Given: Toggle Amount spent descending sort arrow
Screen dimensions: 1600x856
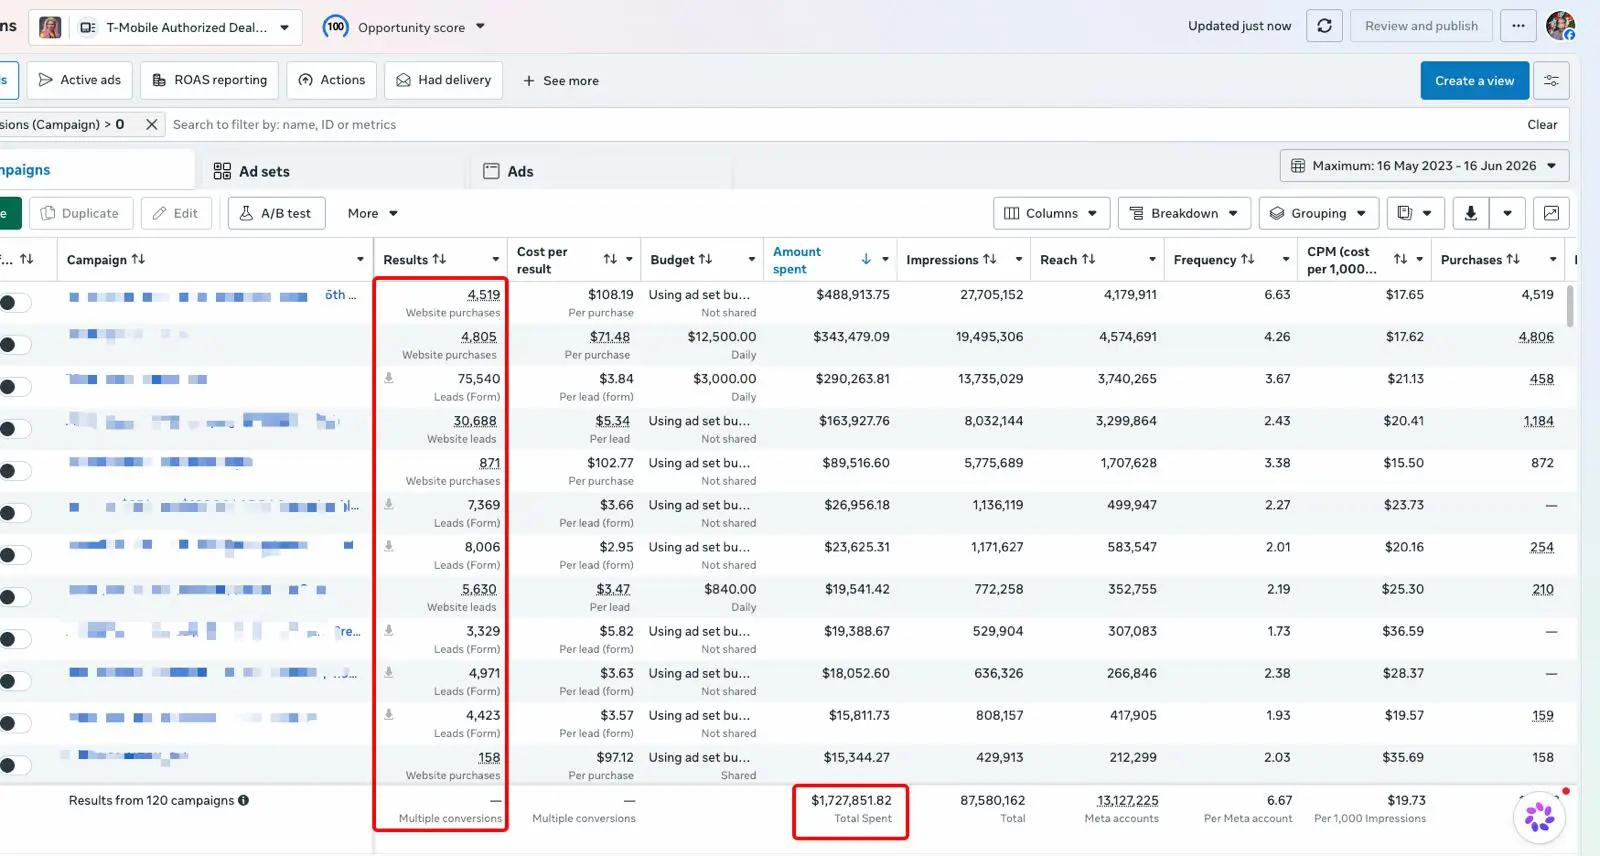Looking at the screenshot, I should (x=866, y=259).
